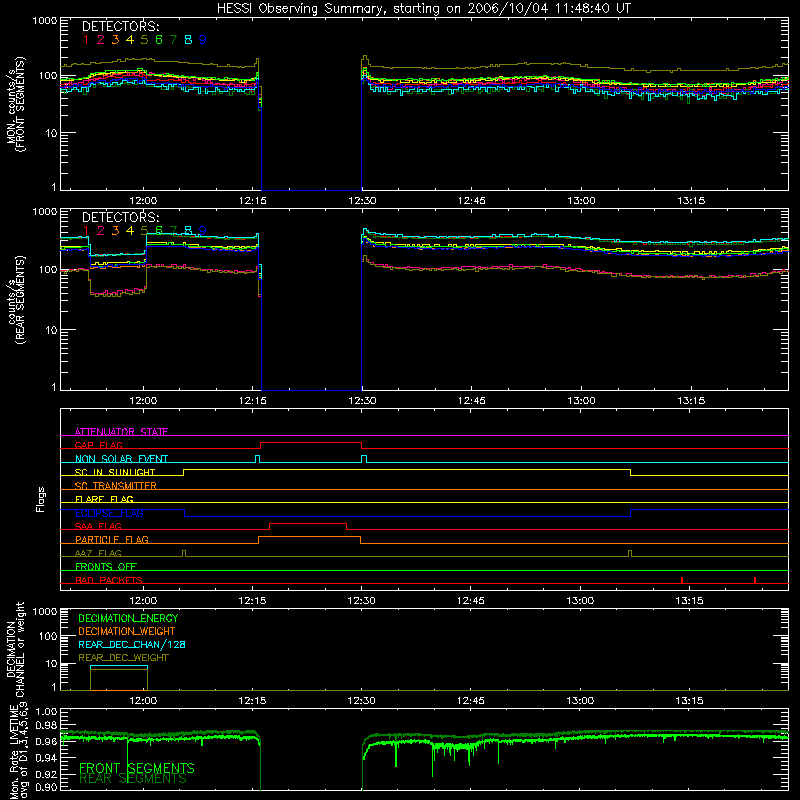
Task: Click 13:00 tick under rear segments plot
Action: pyautogui.click(x=581, y=401)
